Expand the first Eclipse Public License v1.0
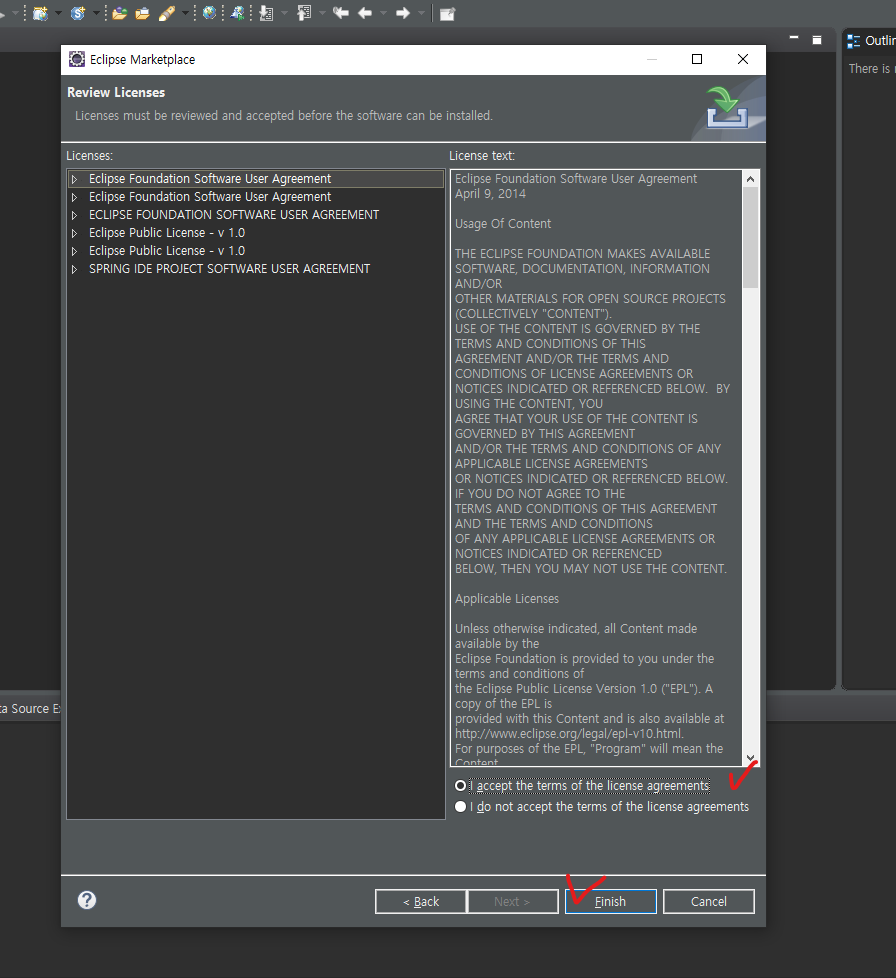896x978 pixels. (x=74, y=233)
